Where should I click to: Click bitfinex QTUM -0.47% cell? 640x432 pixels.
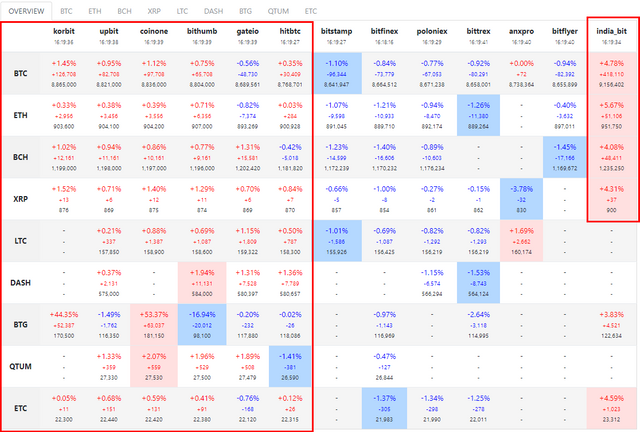[x=384, y=366]
